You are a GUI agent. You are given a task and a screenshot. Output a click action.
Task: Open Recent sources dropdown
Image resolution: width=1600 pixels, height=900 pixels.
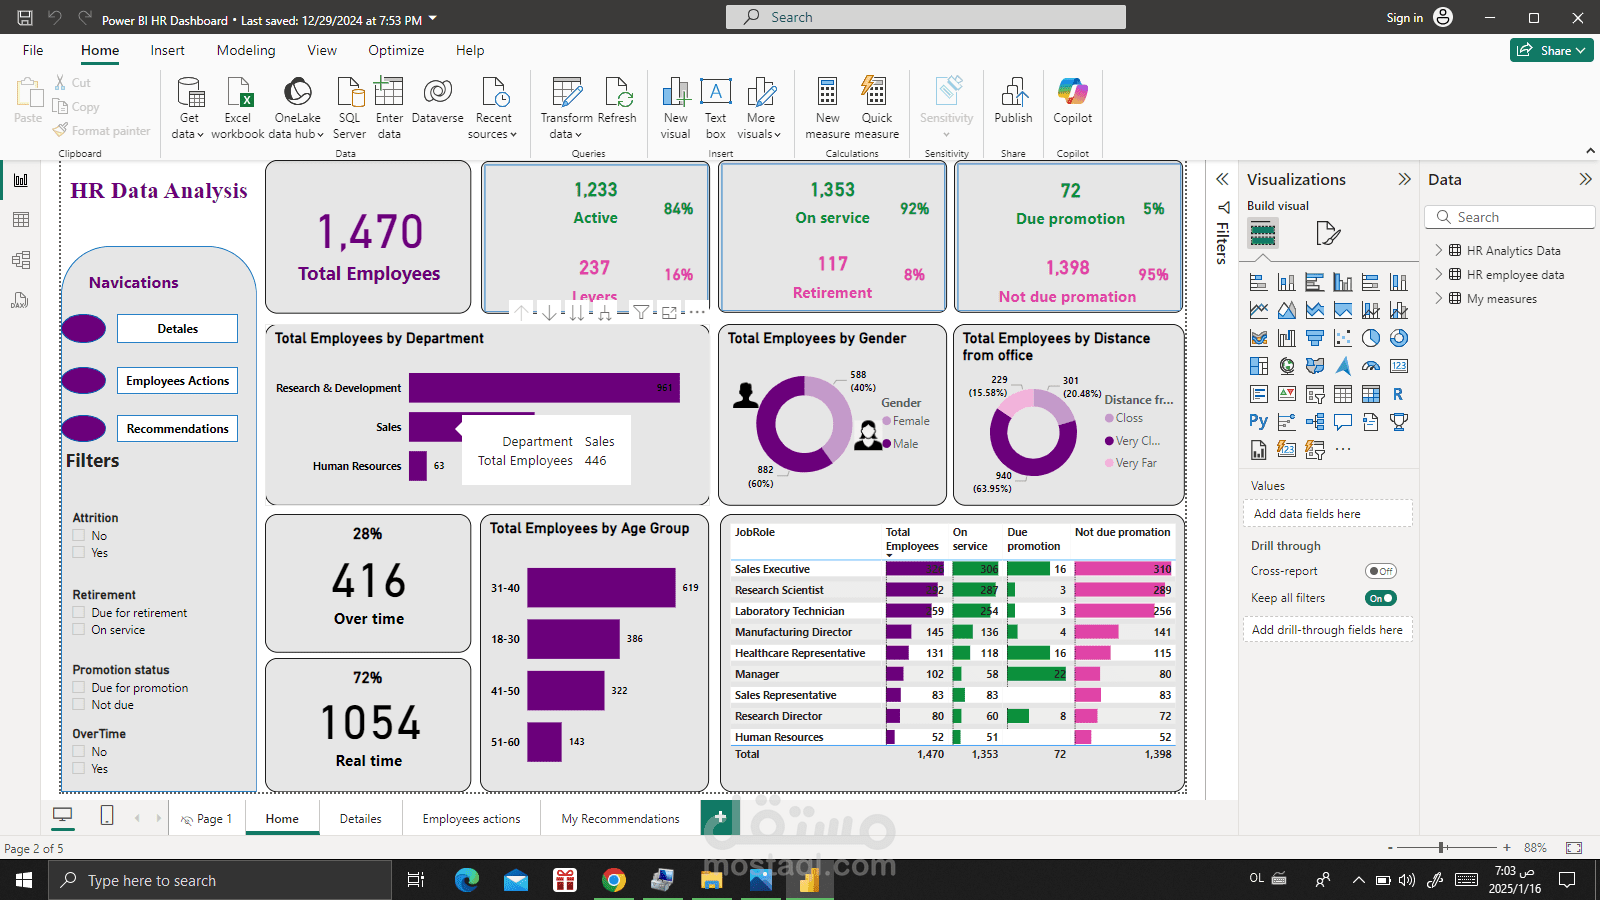493,108
